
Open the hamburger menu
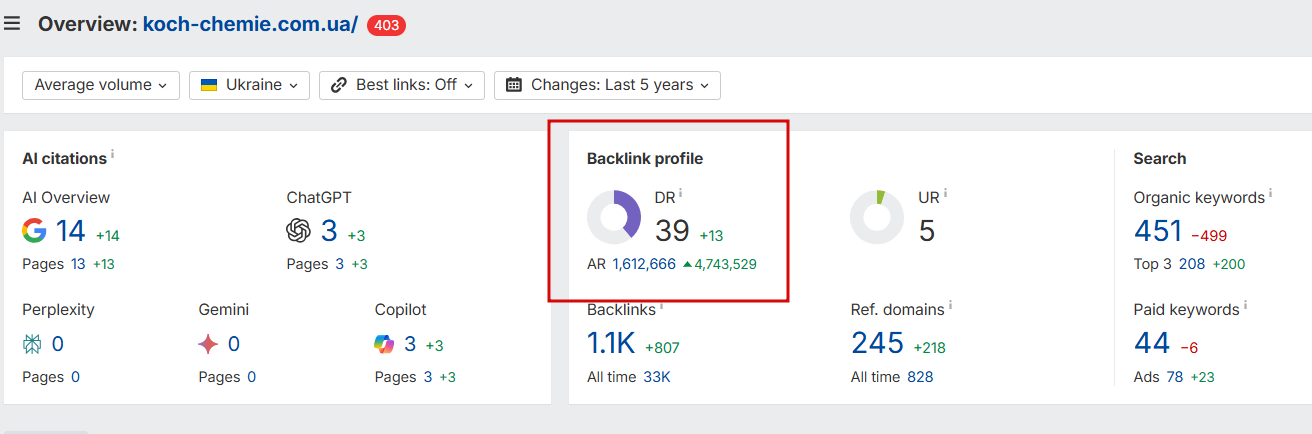point(12,23)
